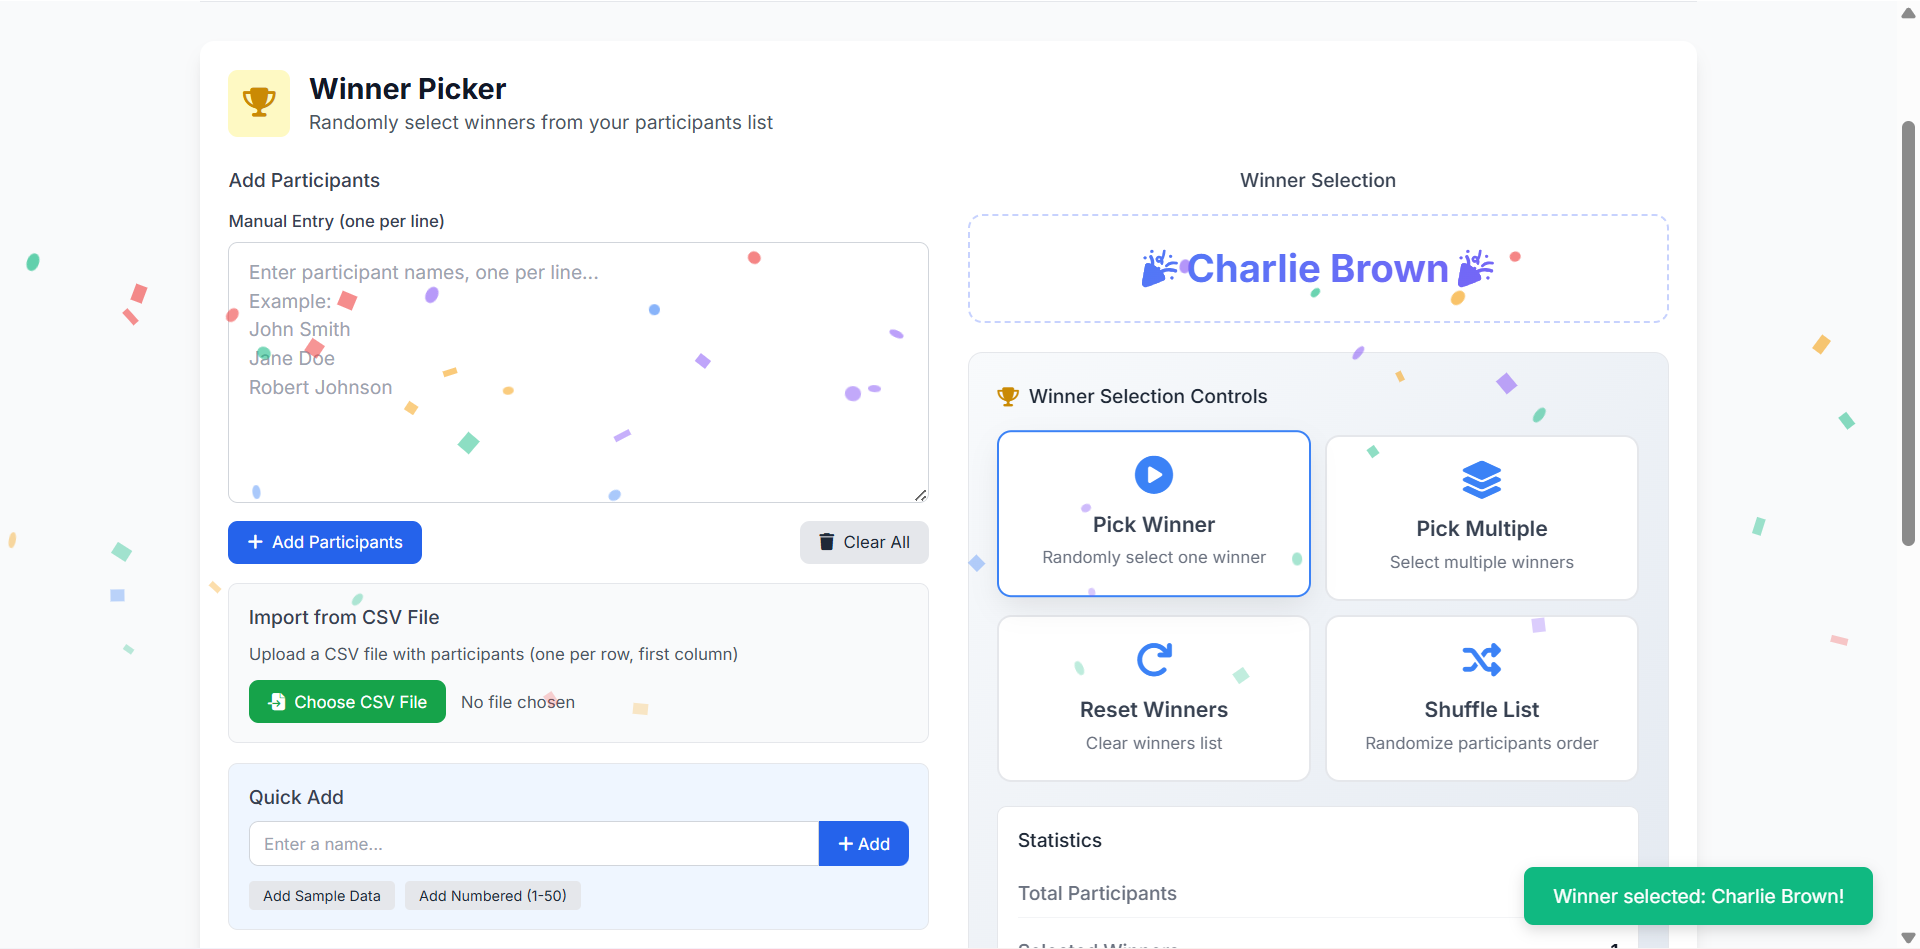
Task: Click the Add Participants button
Action: [325, 542]
